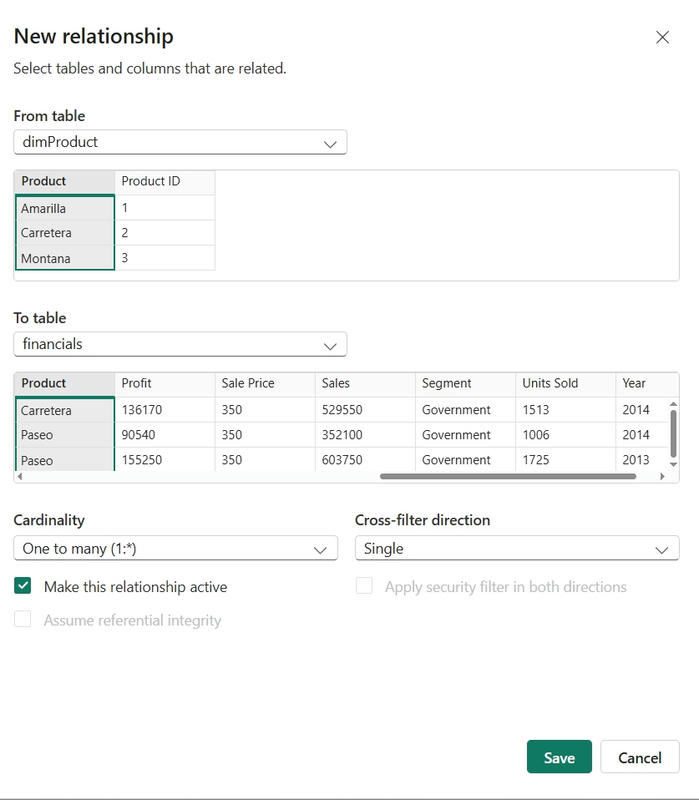Toggle Apply security filter in both directions
699x800 pixels.
pyautogui.click(x=365, y=587)
